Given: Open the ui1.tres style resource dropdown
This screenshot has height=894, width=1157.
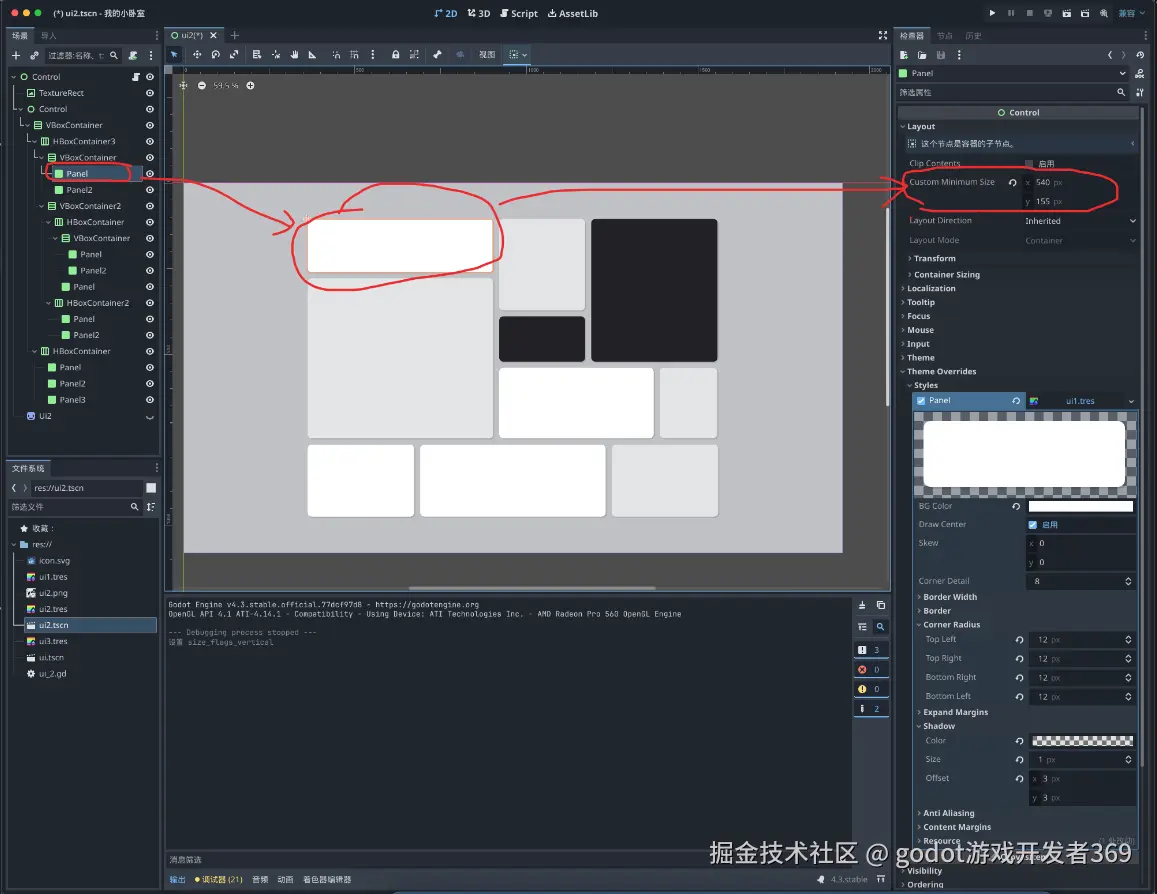Looking at the screenshot, I should 1131,401.
